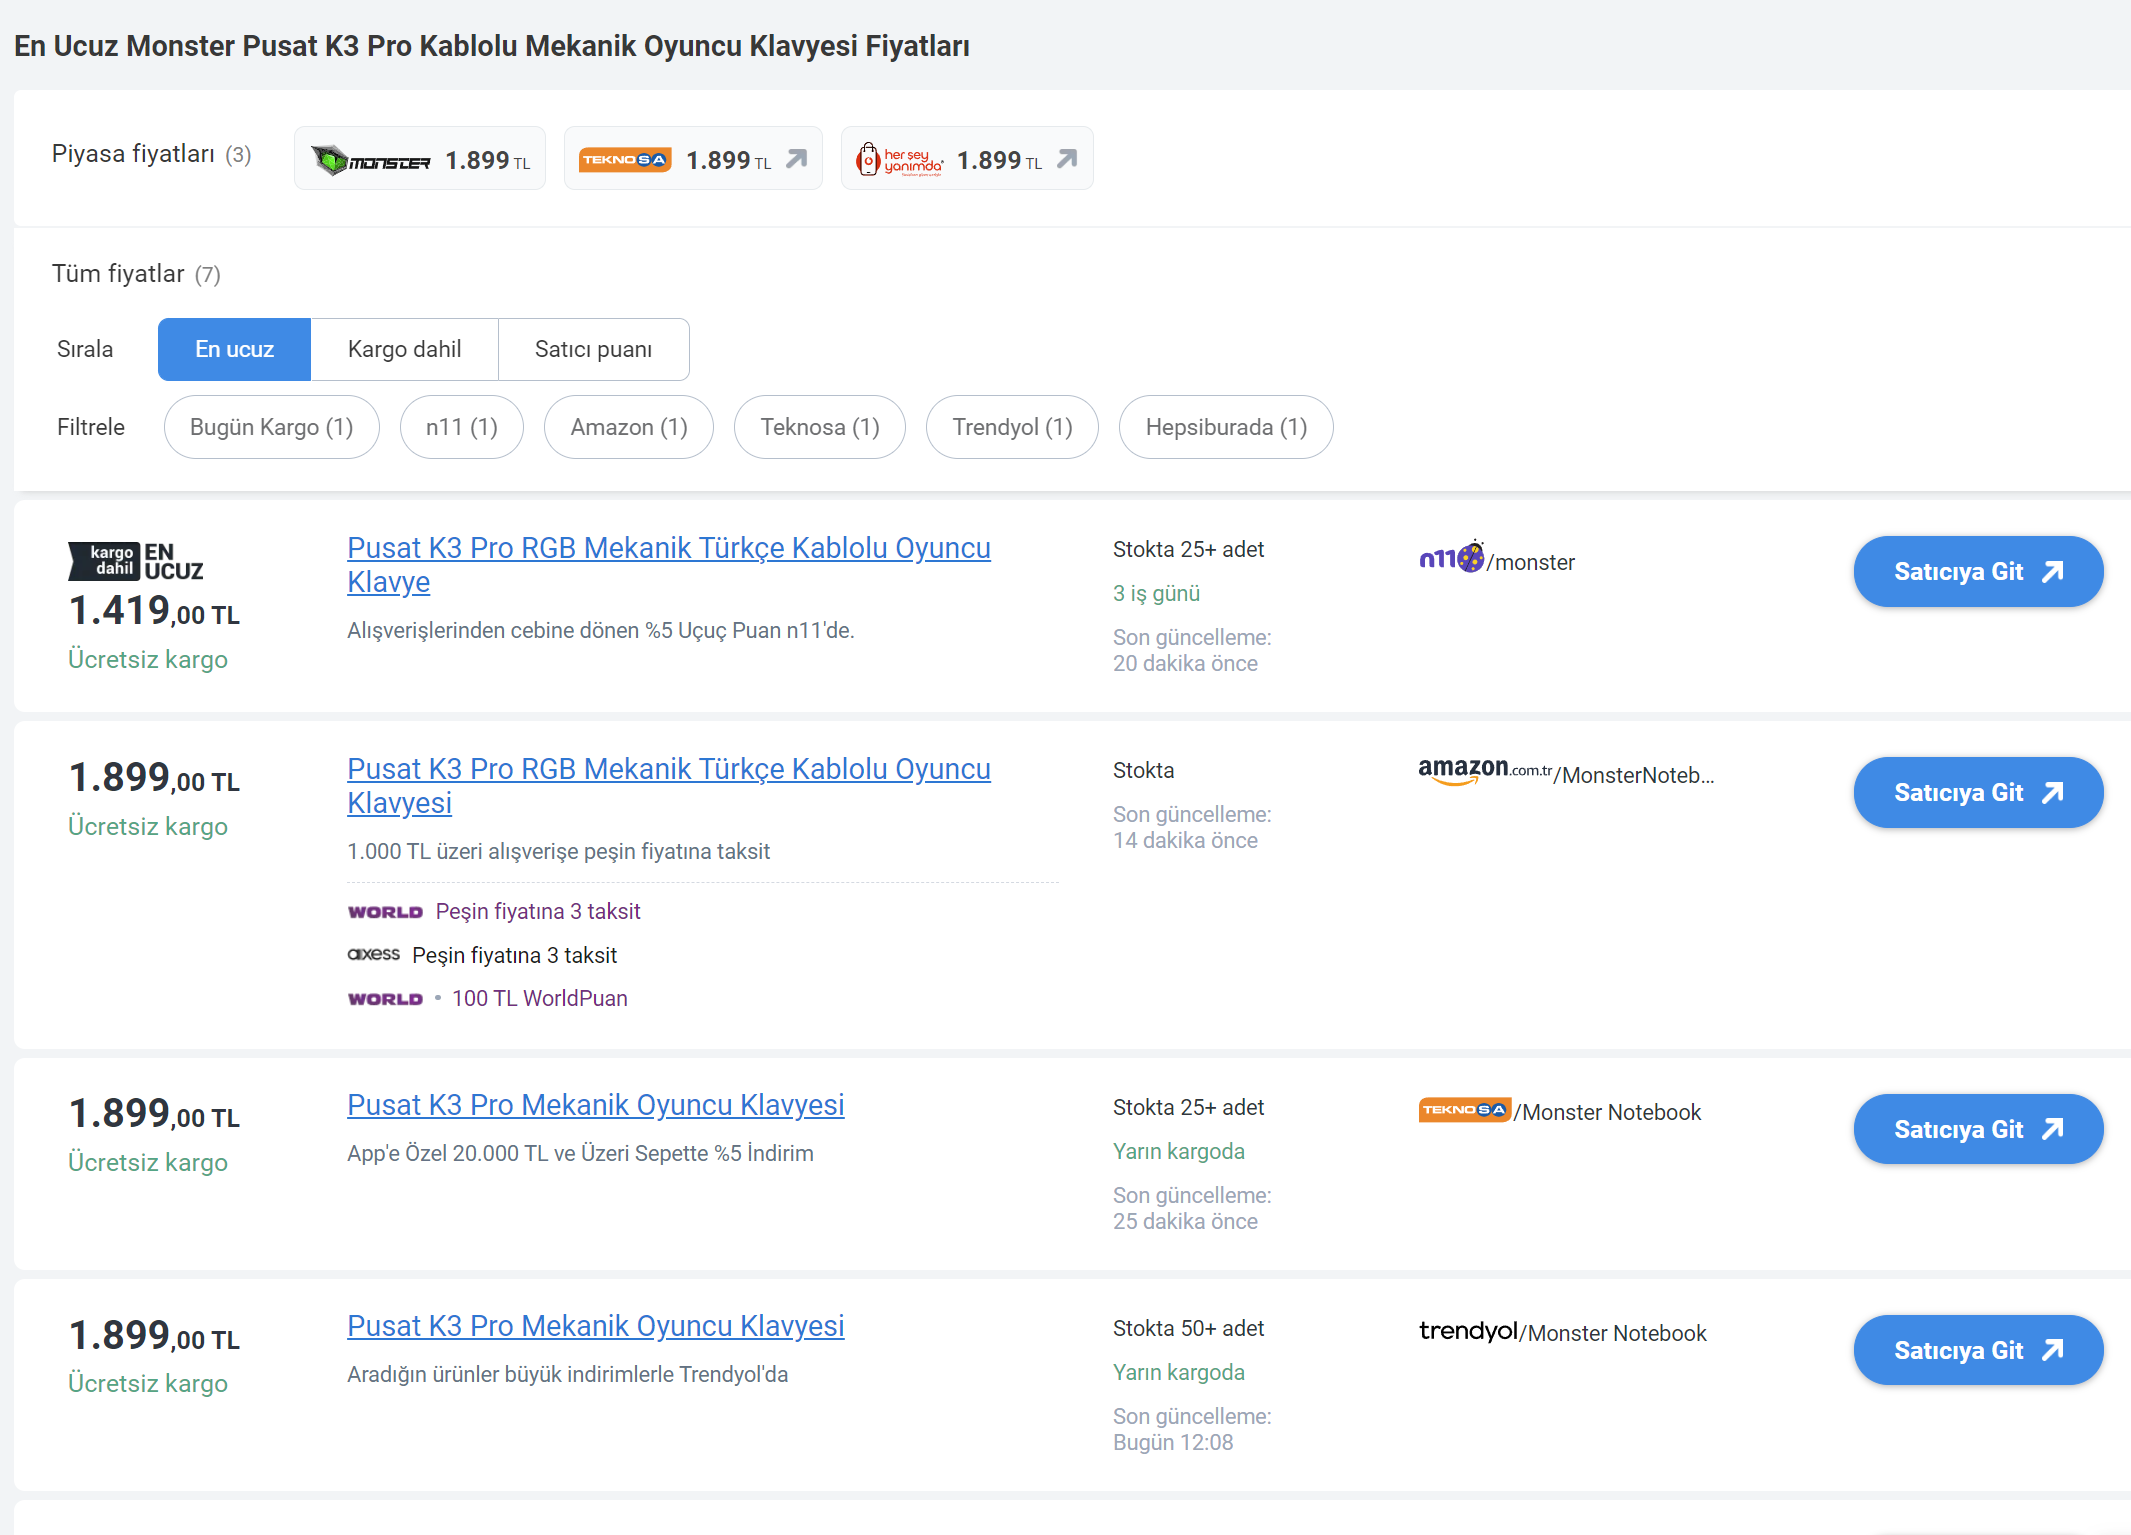
Task: Open Teknosa market price chip
Action: [x=693, y=159]
